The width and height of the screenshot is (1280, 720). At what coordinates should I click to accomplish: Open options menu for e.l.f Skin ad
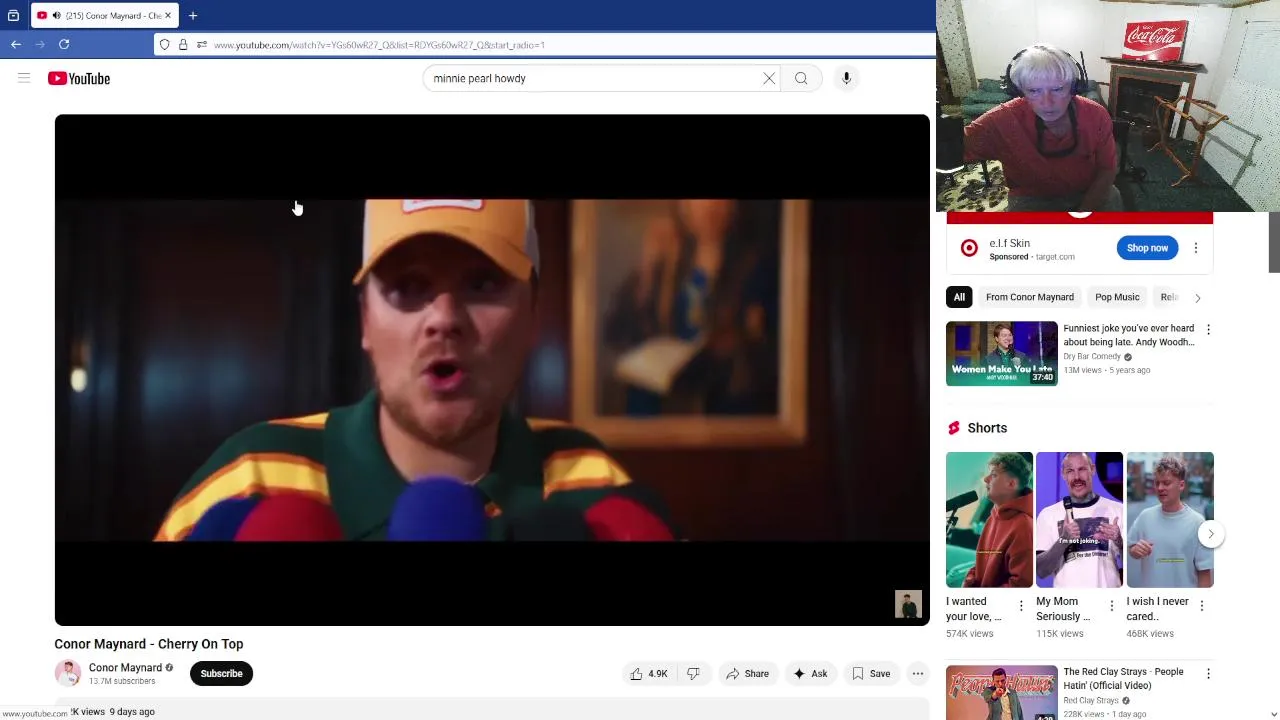(1195, 248)
